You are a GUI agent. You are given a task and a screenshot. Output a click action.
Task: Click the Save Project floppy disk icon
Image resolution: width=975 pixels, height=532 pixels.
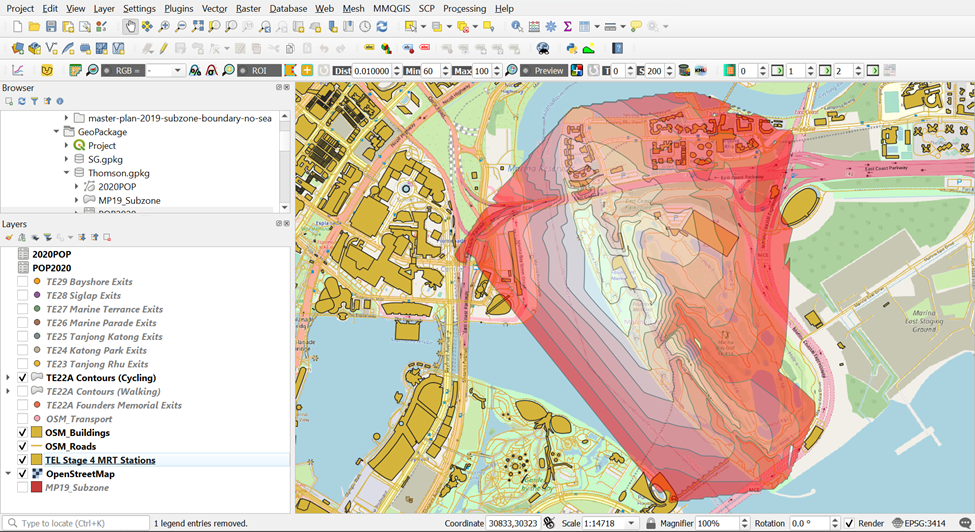point(52,27)
